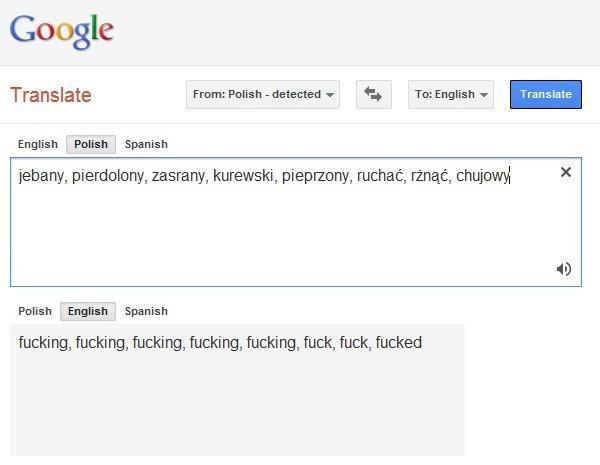Click the dropdown arrow next to detected
The image size is (600, 465).
click(x=330, y=95)
